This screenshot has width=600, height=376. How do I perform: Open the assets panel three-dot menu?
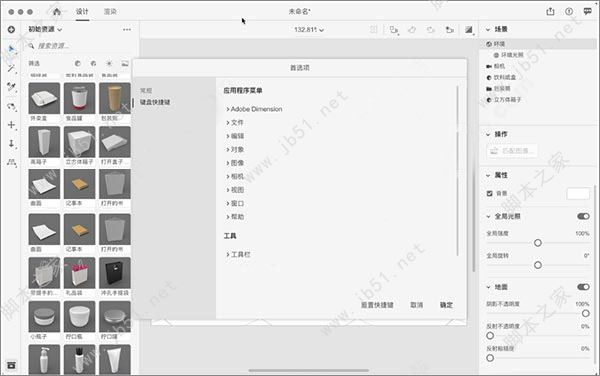(x=127, y=29)
